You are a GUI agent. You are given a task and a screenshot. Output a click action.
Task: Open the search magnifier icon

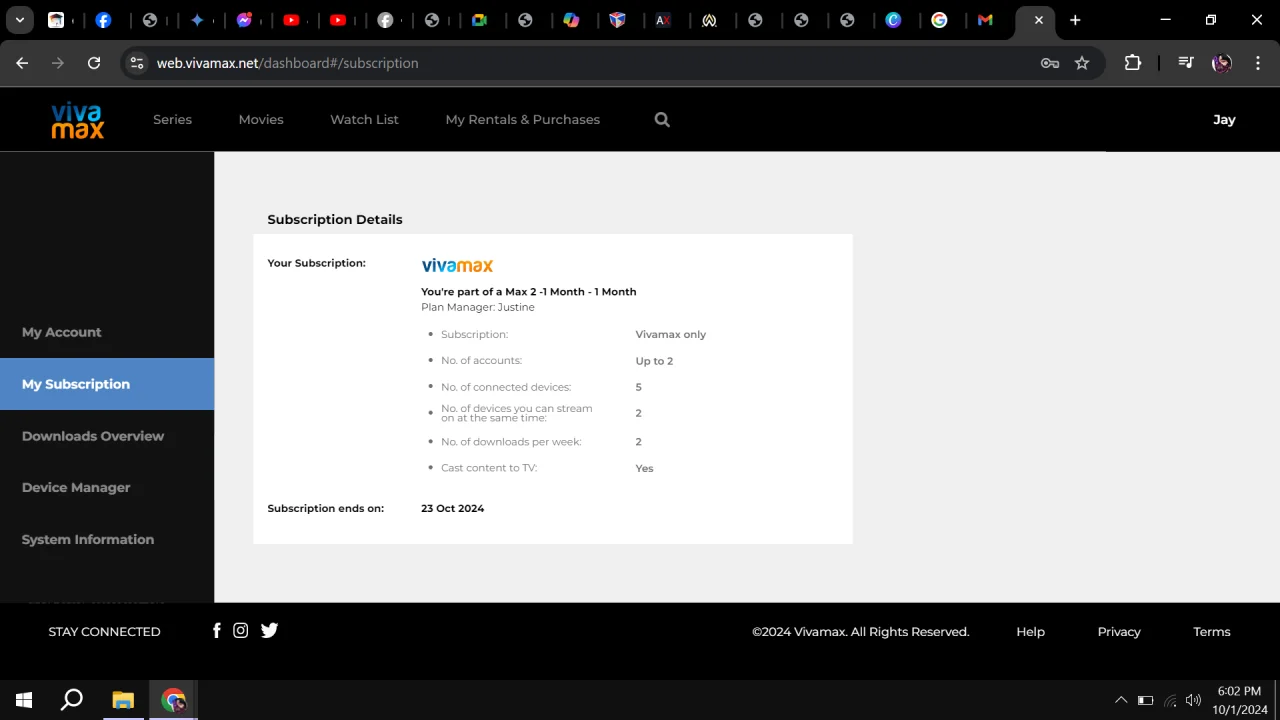tap(662, 119)
